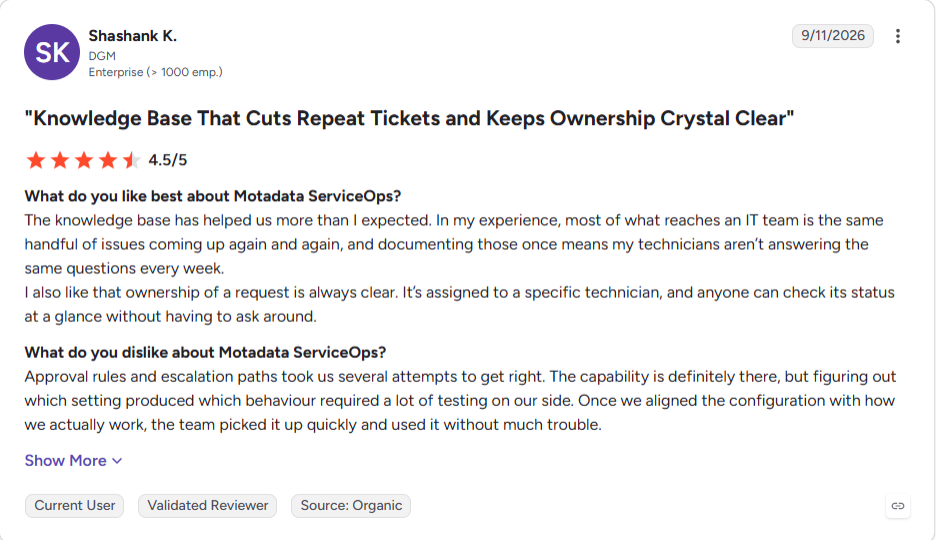Select the Validated Reviewer tag
The height and width of the screenshot is (540, 936).
tap(208, 506)
